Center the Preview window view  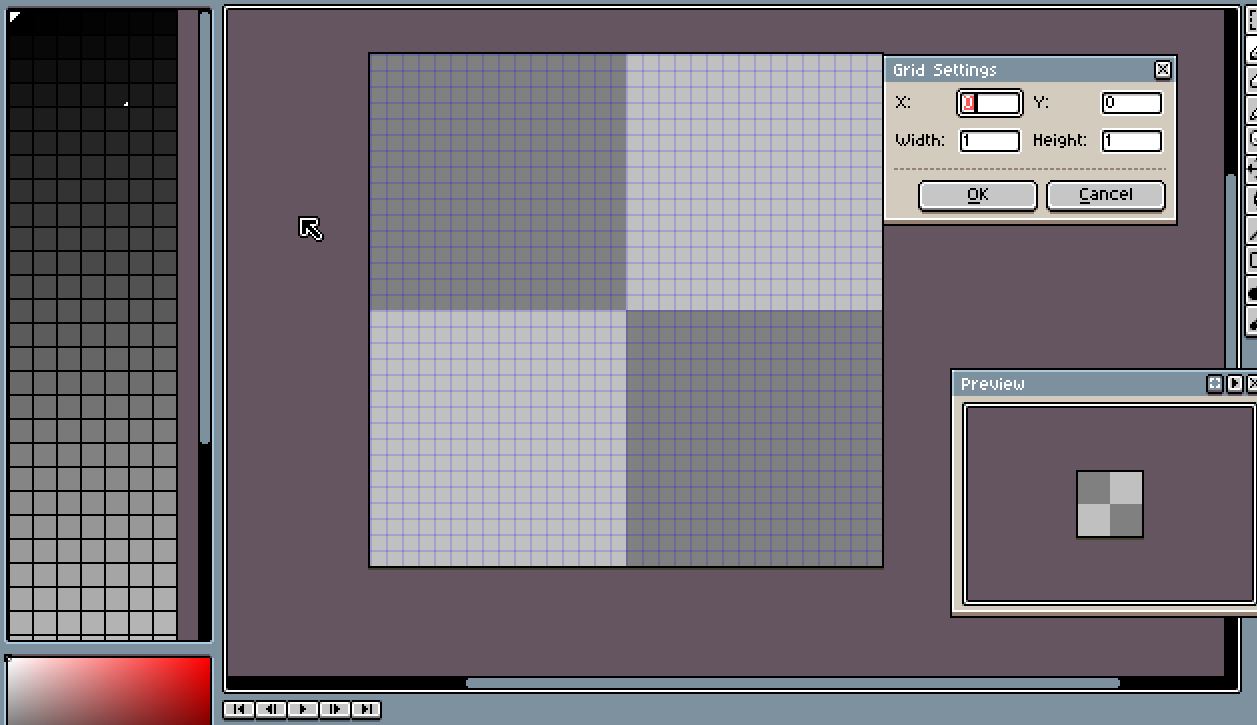[x=1215, y=384]
